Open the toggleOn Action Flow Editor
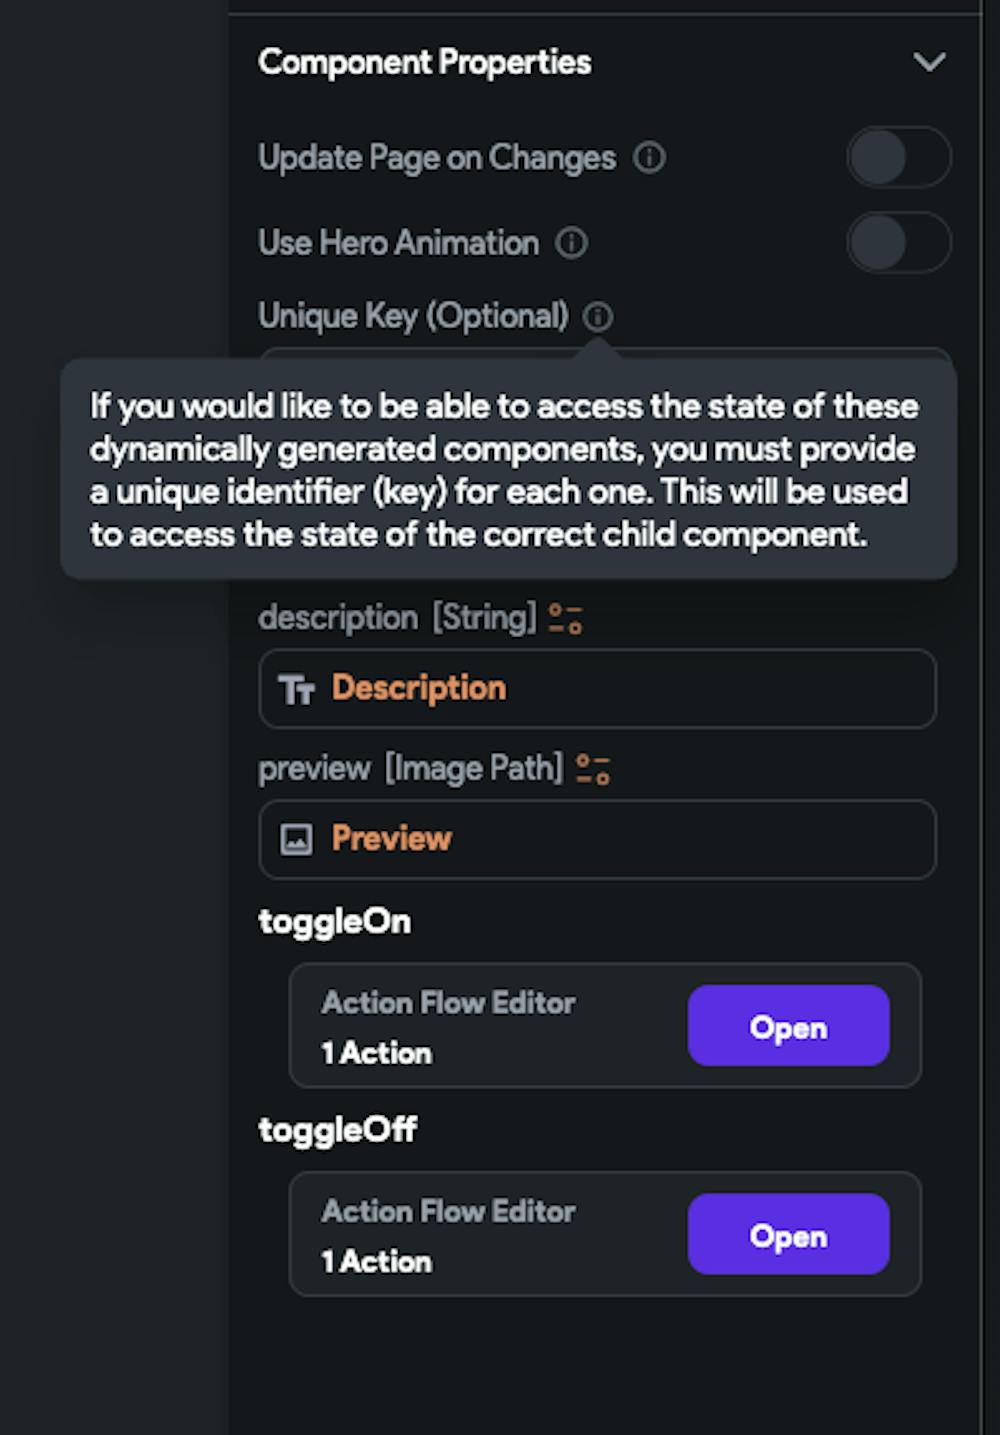The height and width of the screenshot is (1435, 1000). click(788, 1026)
